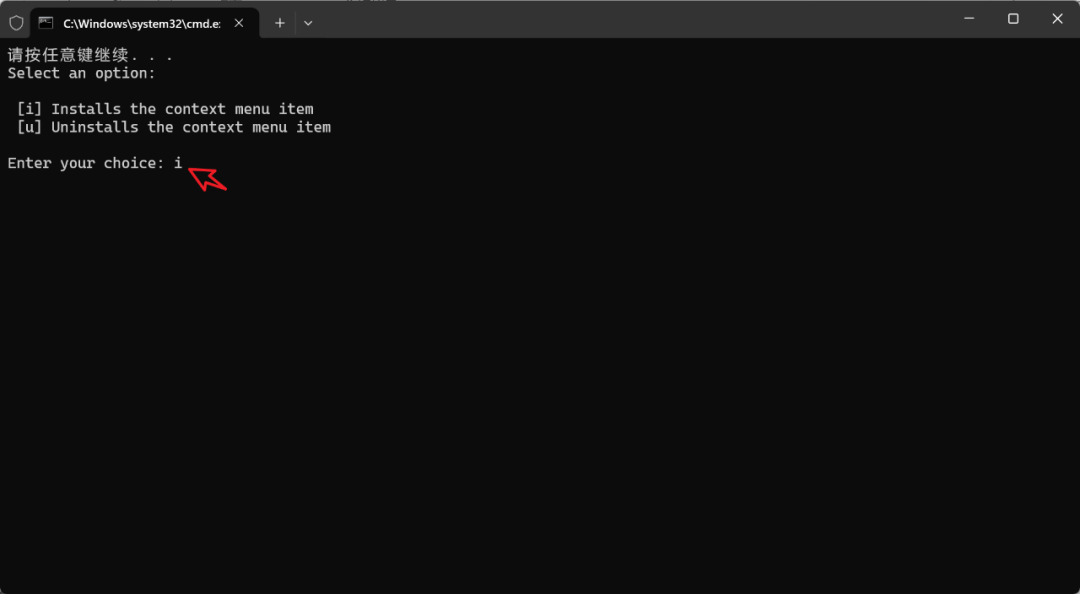Maximize the terminal window
Screen dimensions: 1080x594
[1013, 19]
